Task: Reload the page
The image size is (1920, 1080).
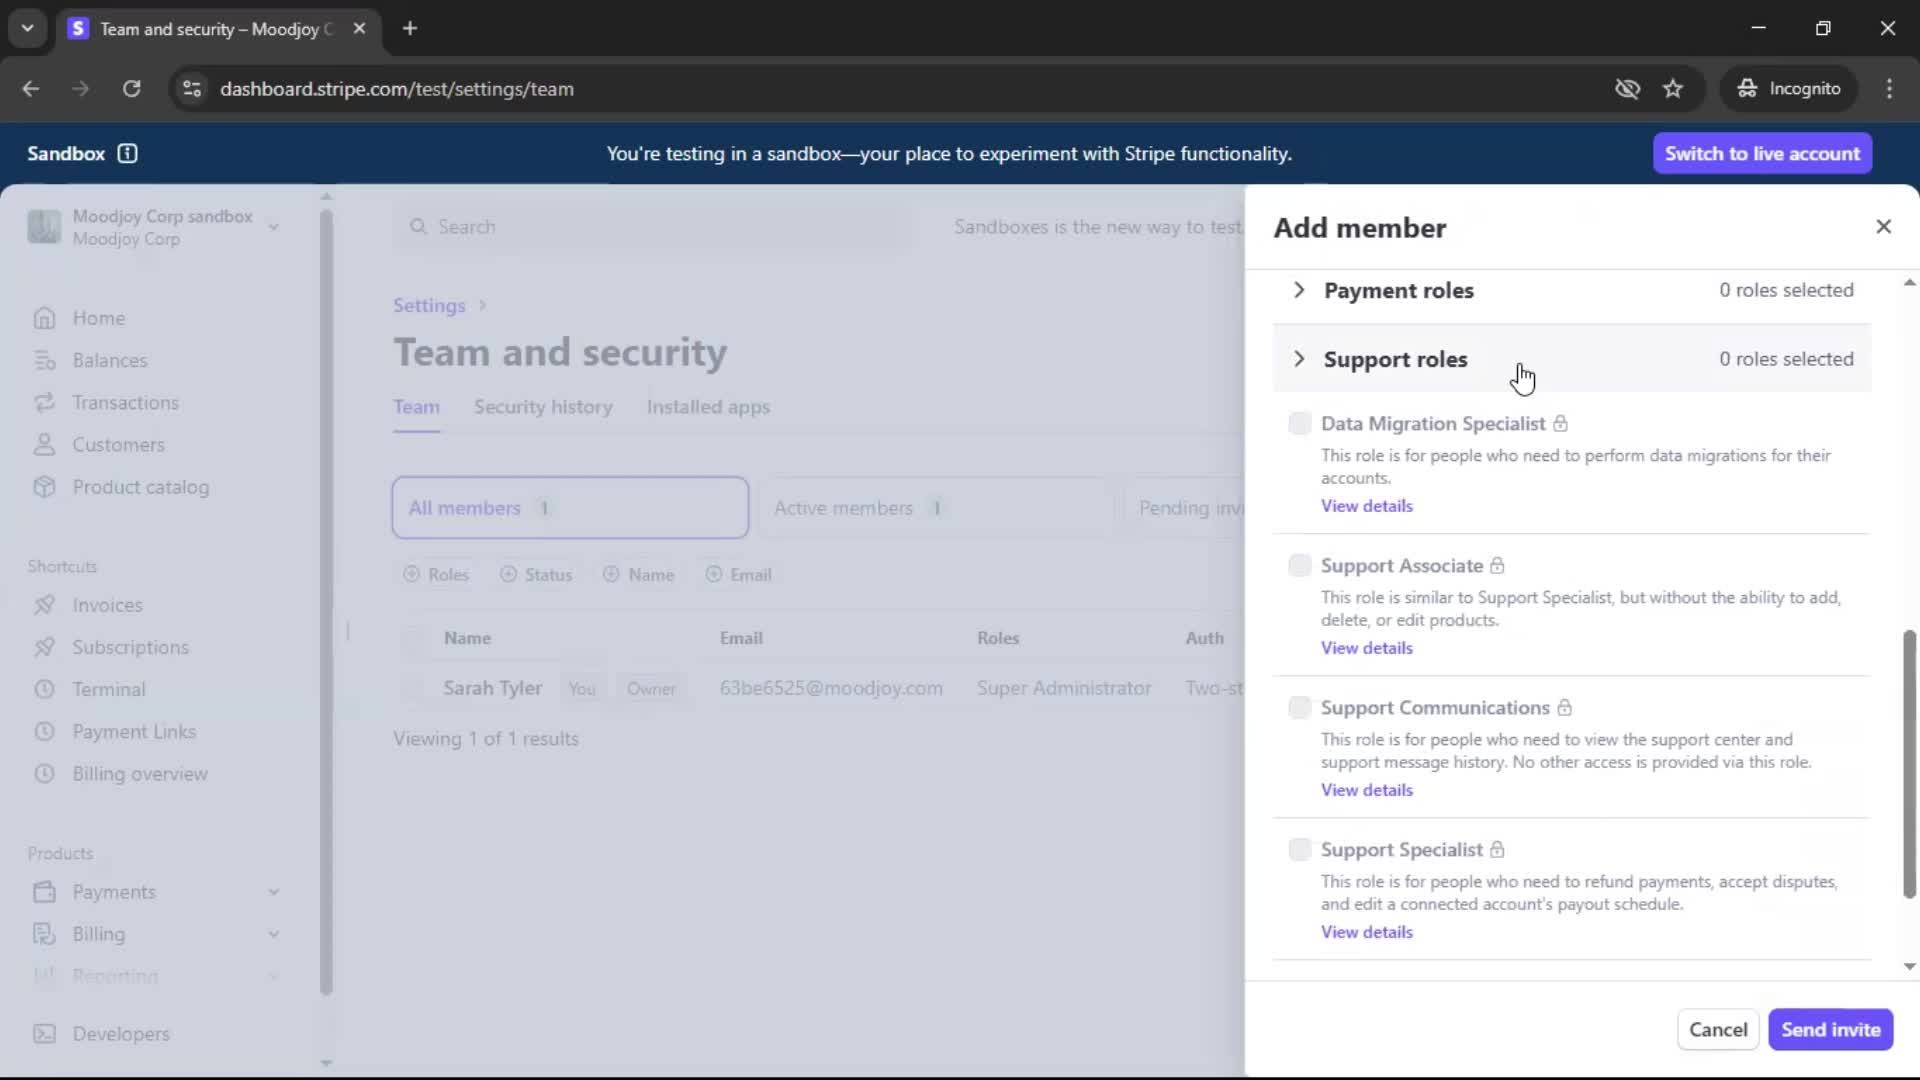Action: [131, 89]
